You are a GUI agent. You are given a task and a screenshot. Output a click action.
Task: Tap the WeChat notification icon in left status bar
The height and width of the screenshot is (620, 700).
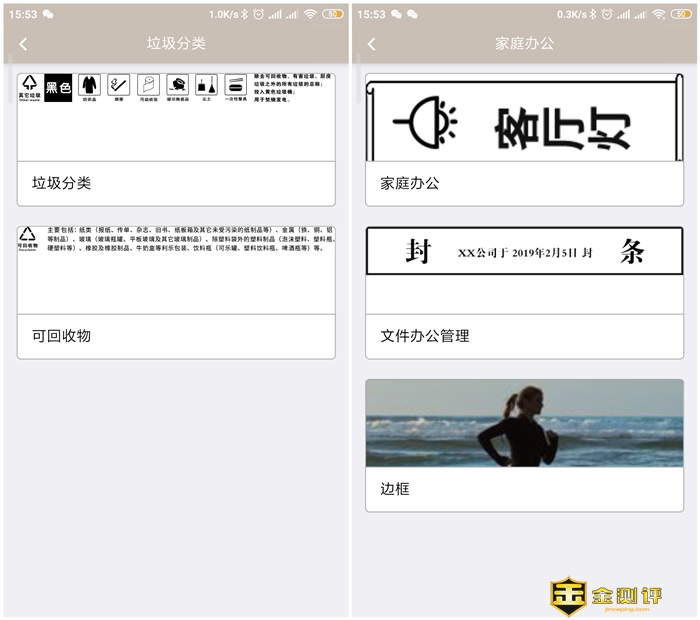coord(48,14)
